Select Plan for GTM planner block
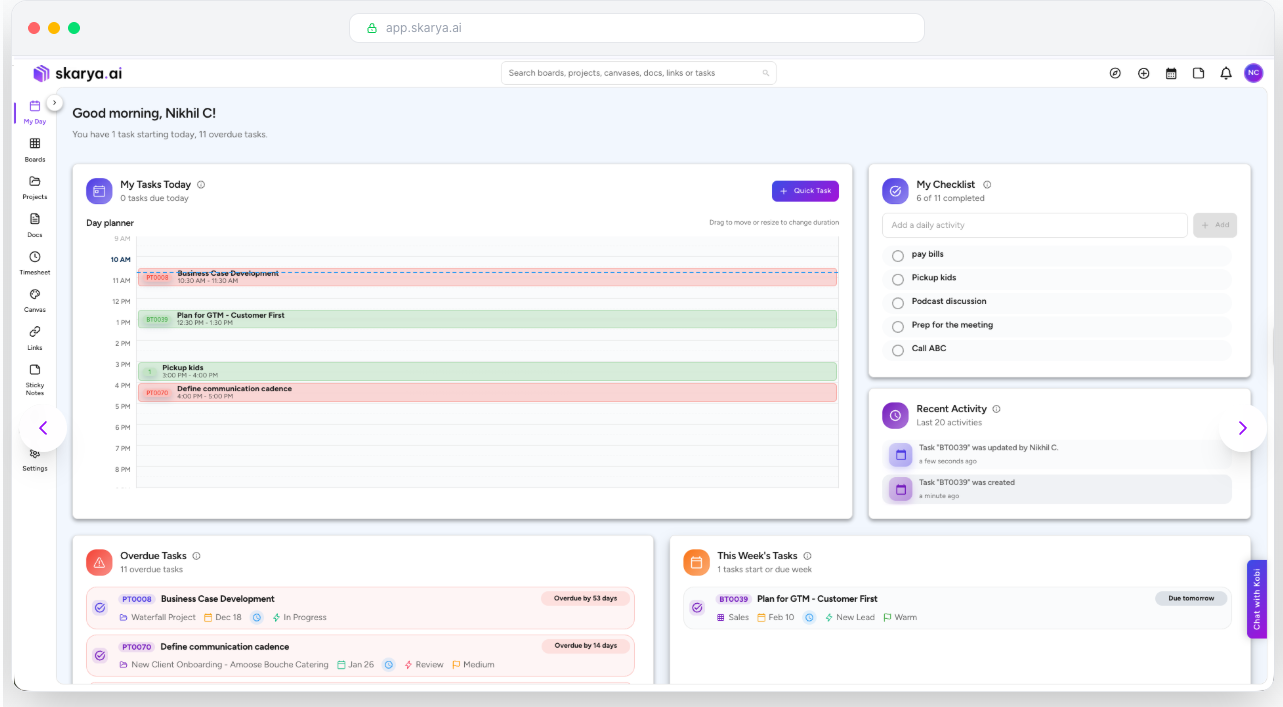Viewport: 1283px width, 707px height. click(x=487, y=319)
